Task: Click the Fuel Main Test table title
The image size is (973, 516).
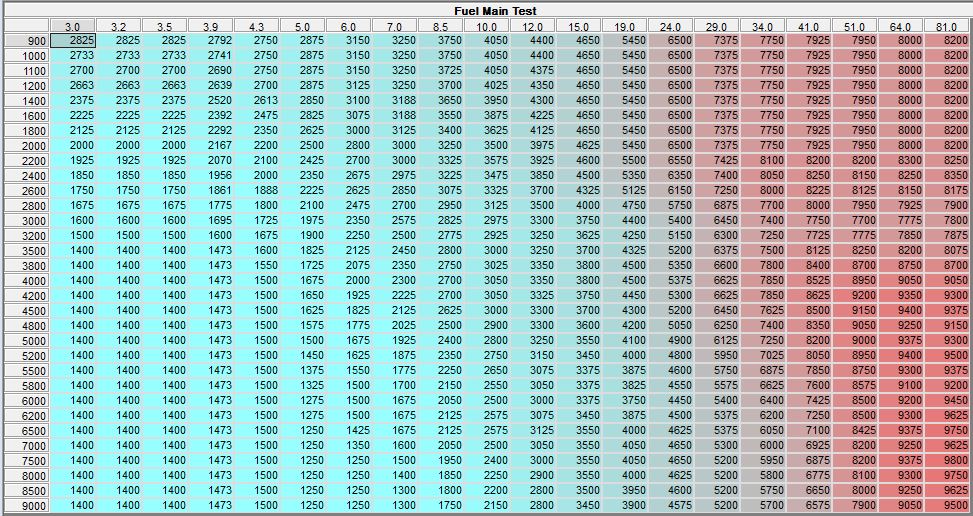Action: click(x=495, y=11)
